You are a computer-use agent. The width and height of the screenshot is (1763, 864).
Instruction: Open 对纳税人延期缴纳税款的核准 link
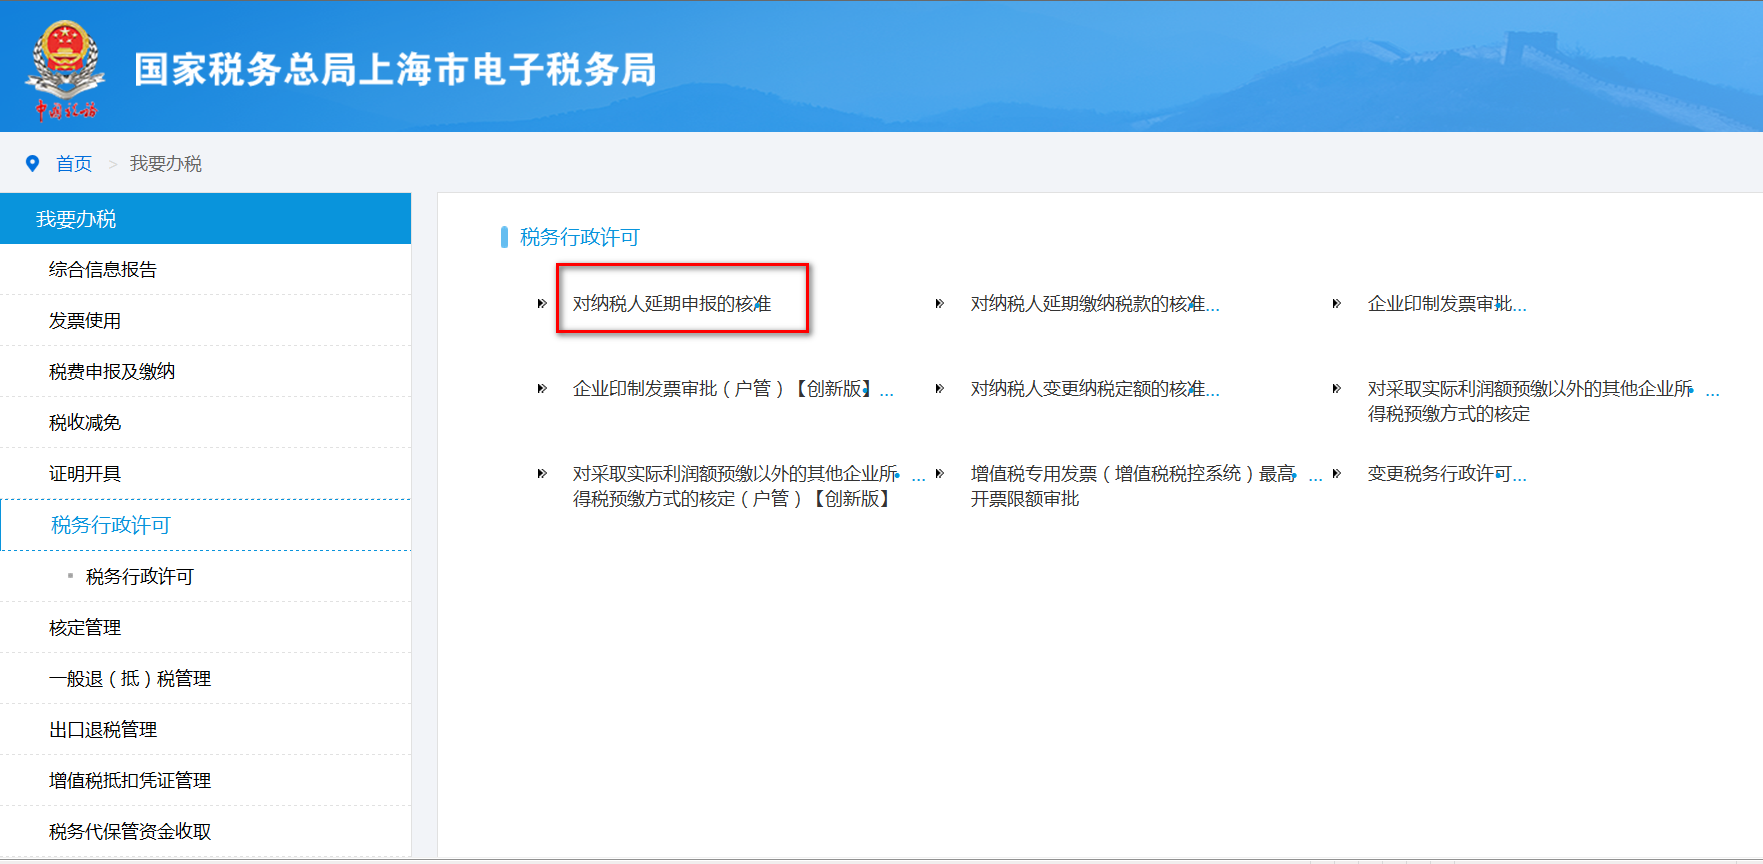point(1095,303)
